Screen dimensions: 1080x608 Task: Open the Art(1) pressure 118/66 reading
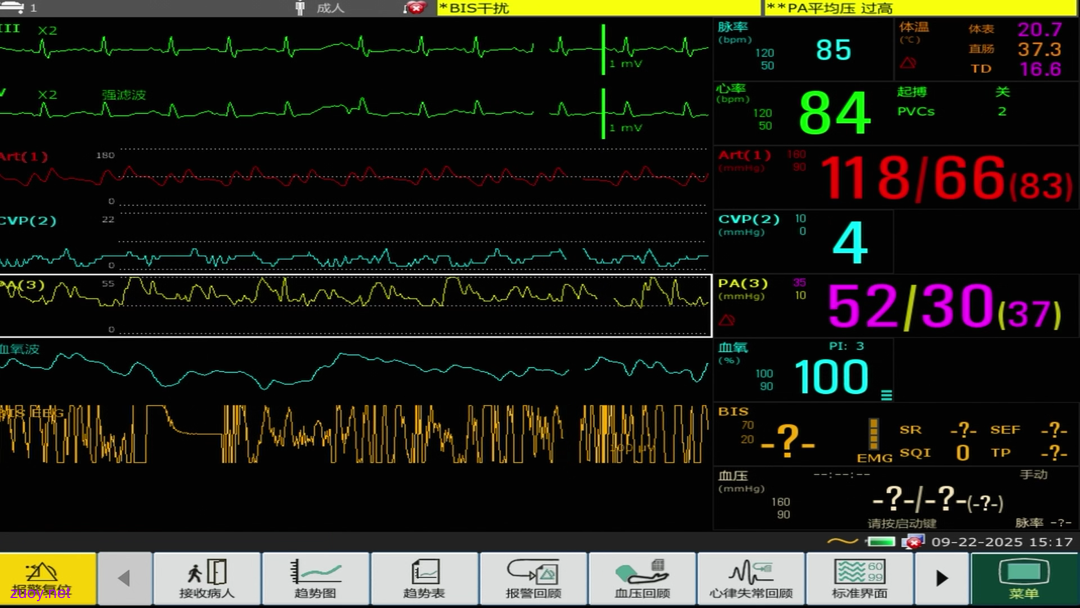coord(946,178)
